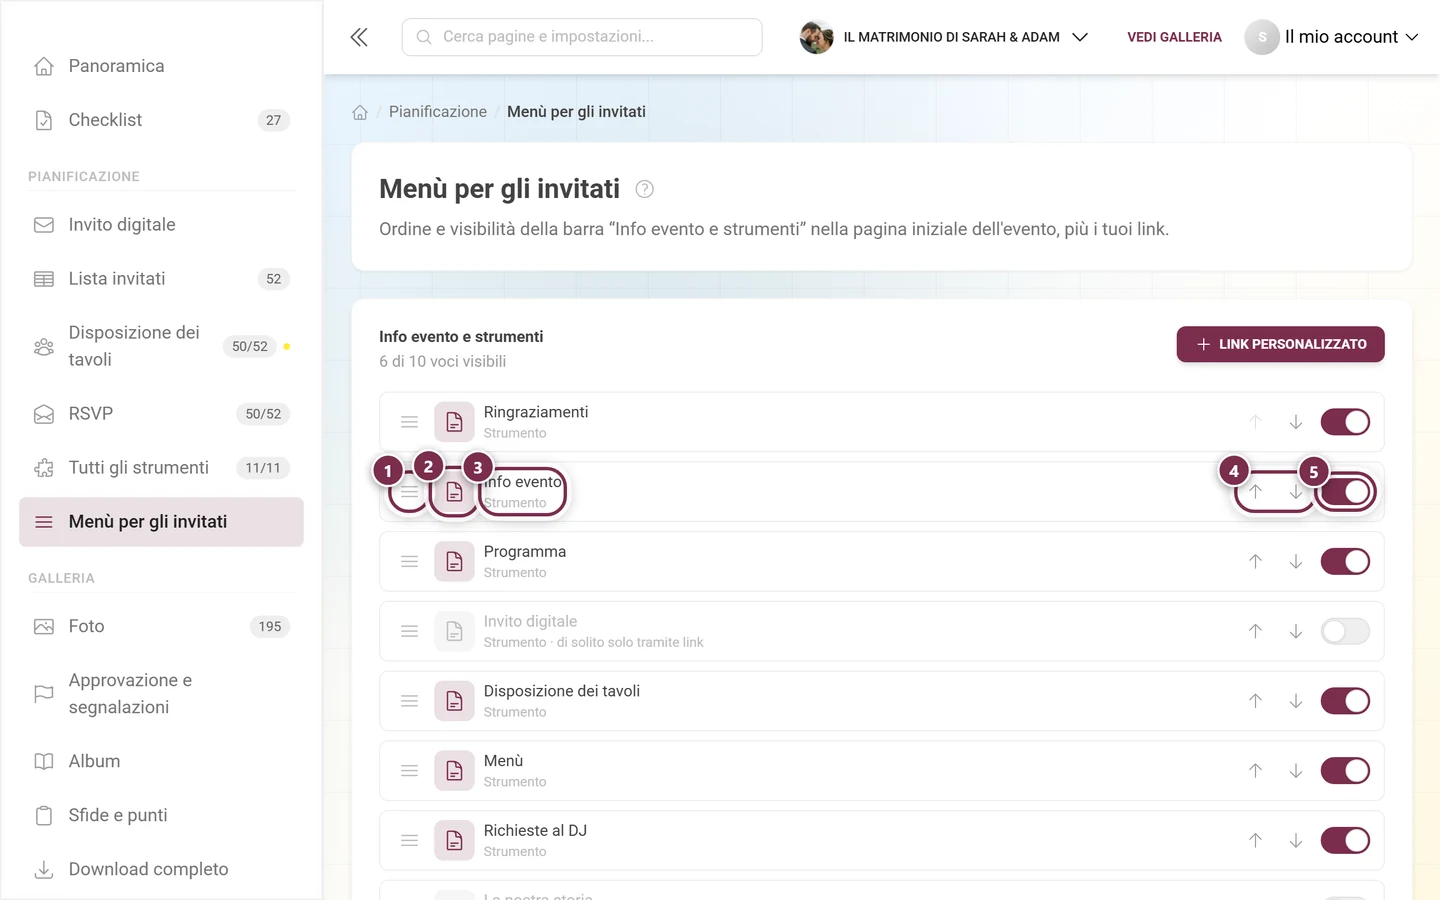Screen dimensions: 1440x900
Task: Click drag handle of Programma row
Action: [x=409, y=562]
